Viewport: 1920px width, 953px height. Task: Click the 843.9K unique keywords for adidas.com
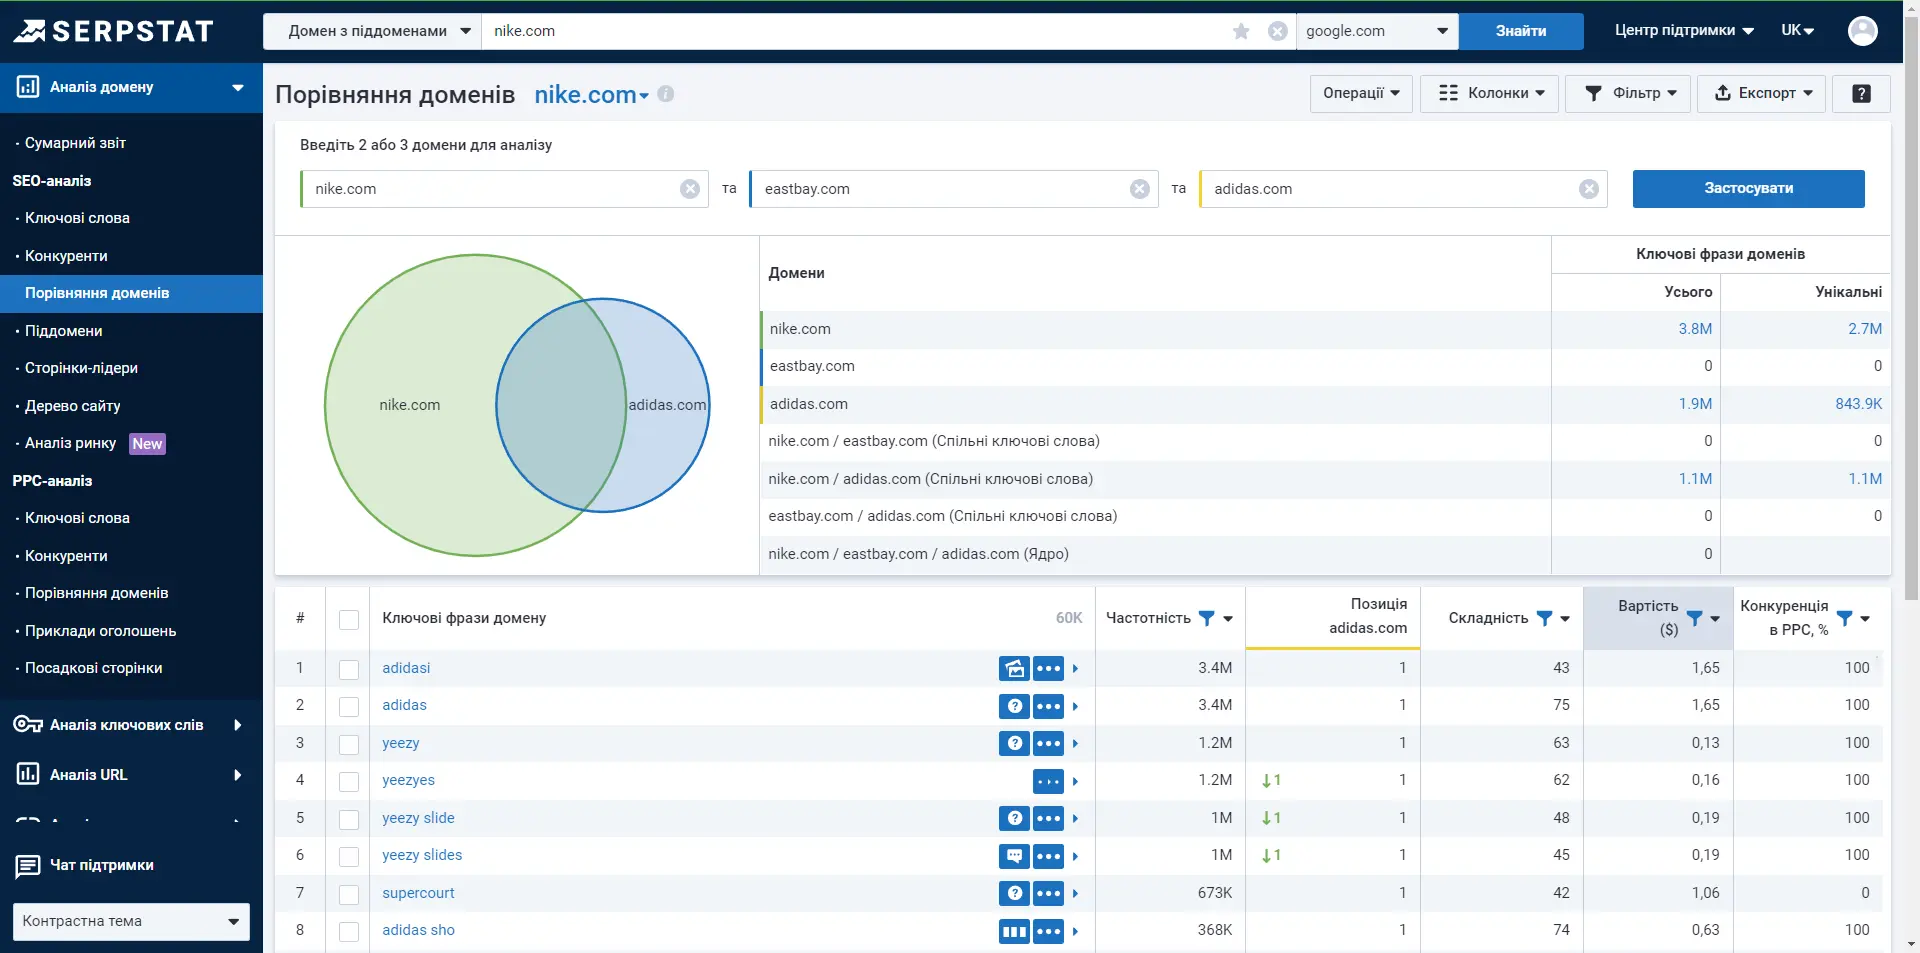point(1858,404)
